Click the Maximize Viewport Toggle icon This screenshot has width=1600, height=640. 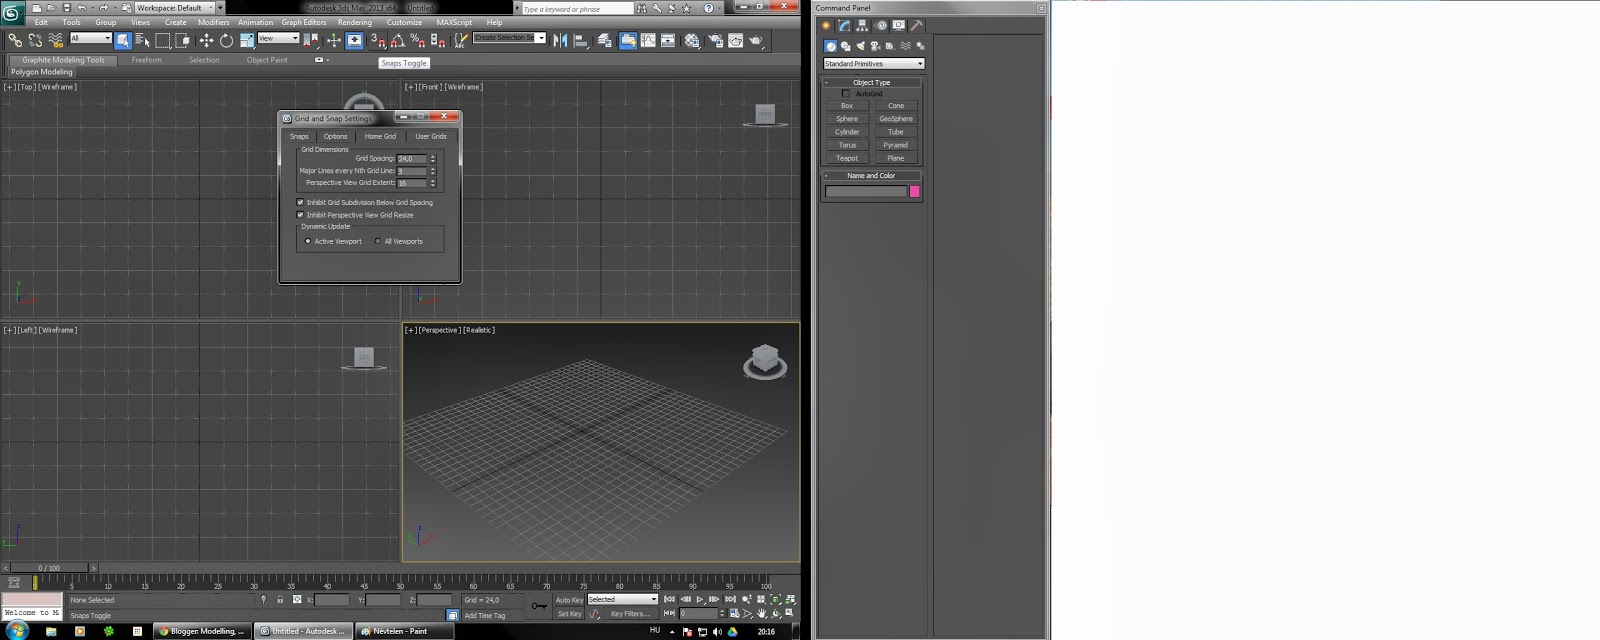click(789, 612)
